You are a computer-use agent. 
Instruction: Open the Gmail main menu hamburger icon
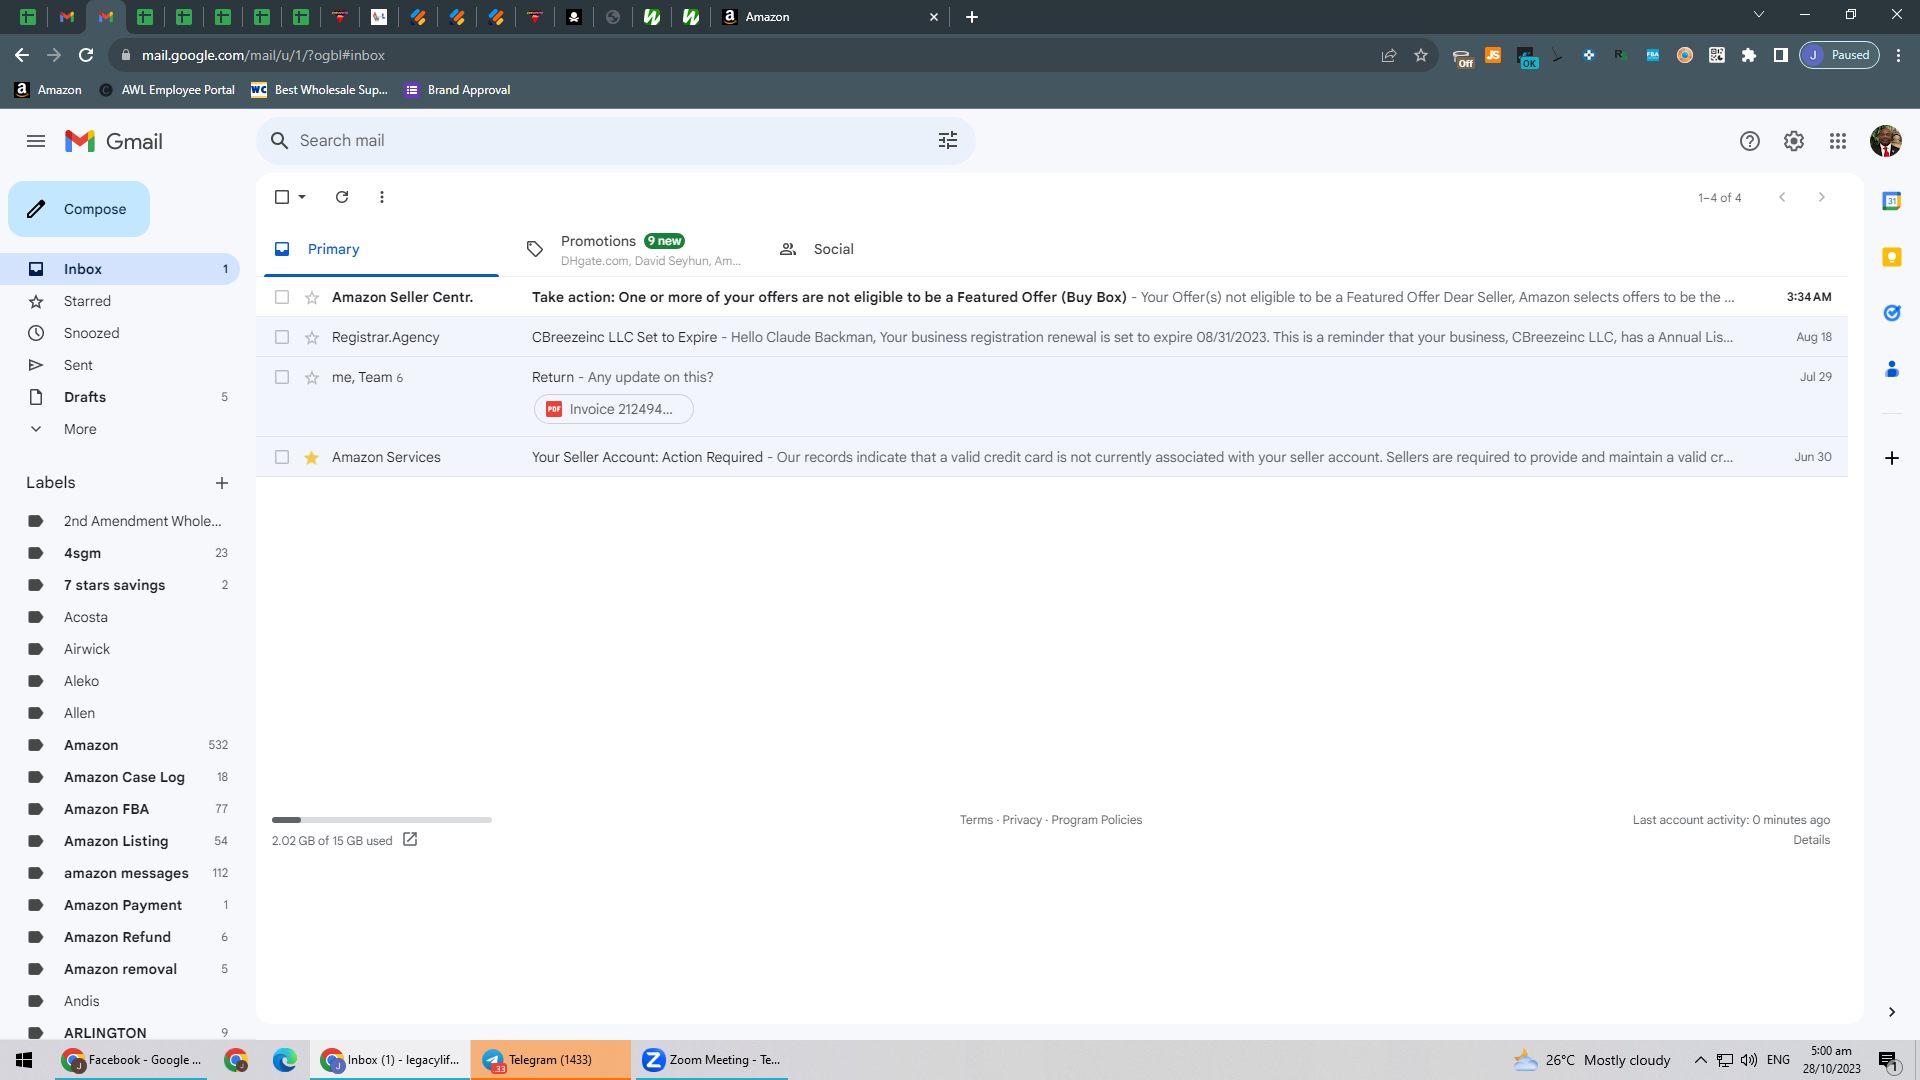coord(36,141)
